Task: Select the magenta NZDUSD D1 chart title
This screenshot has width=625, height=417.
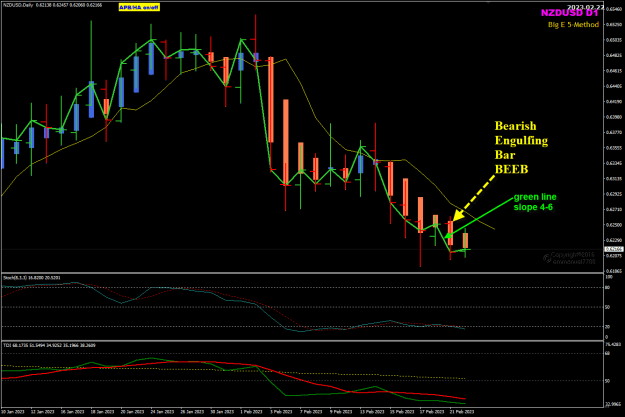Action: [569, 13]
